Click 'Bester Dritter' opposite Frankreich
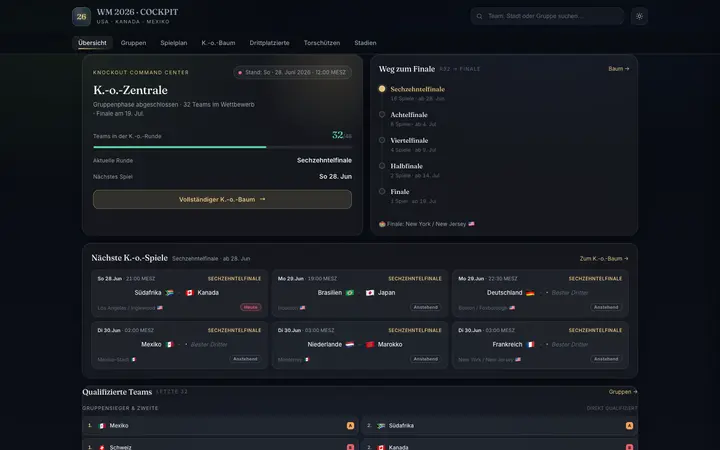Image resolution: width=720 pixels, height=450 pixels. (570, 344)
